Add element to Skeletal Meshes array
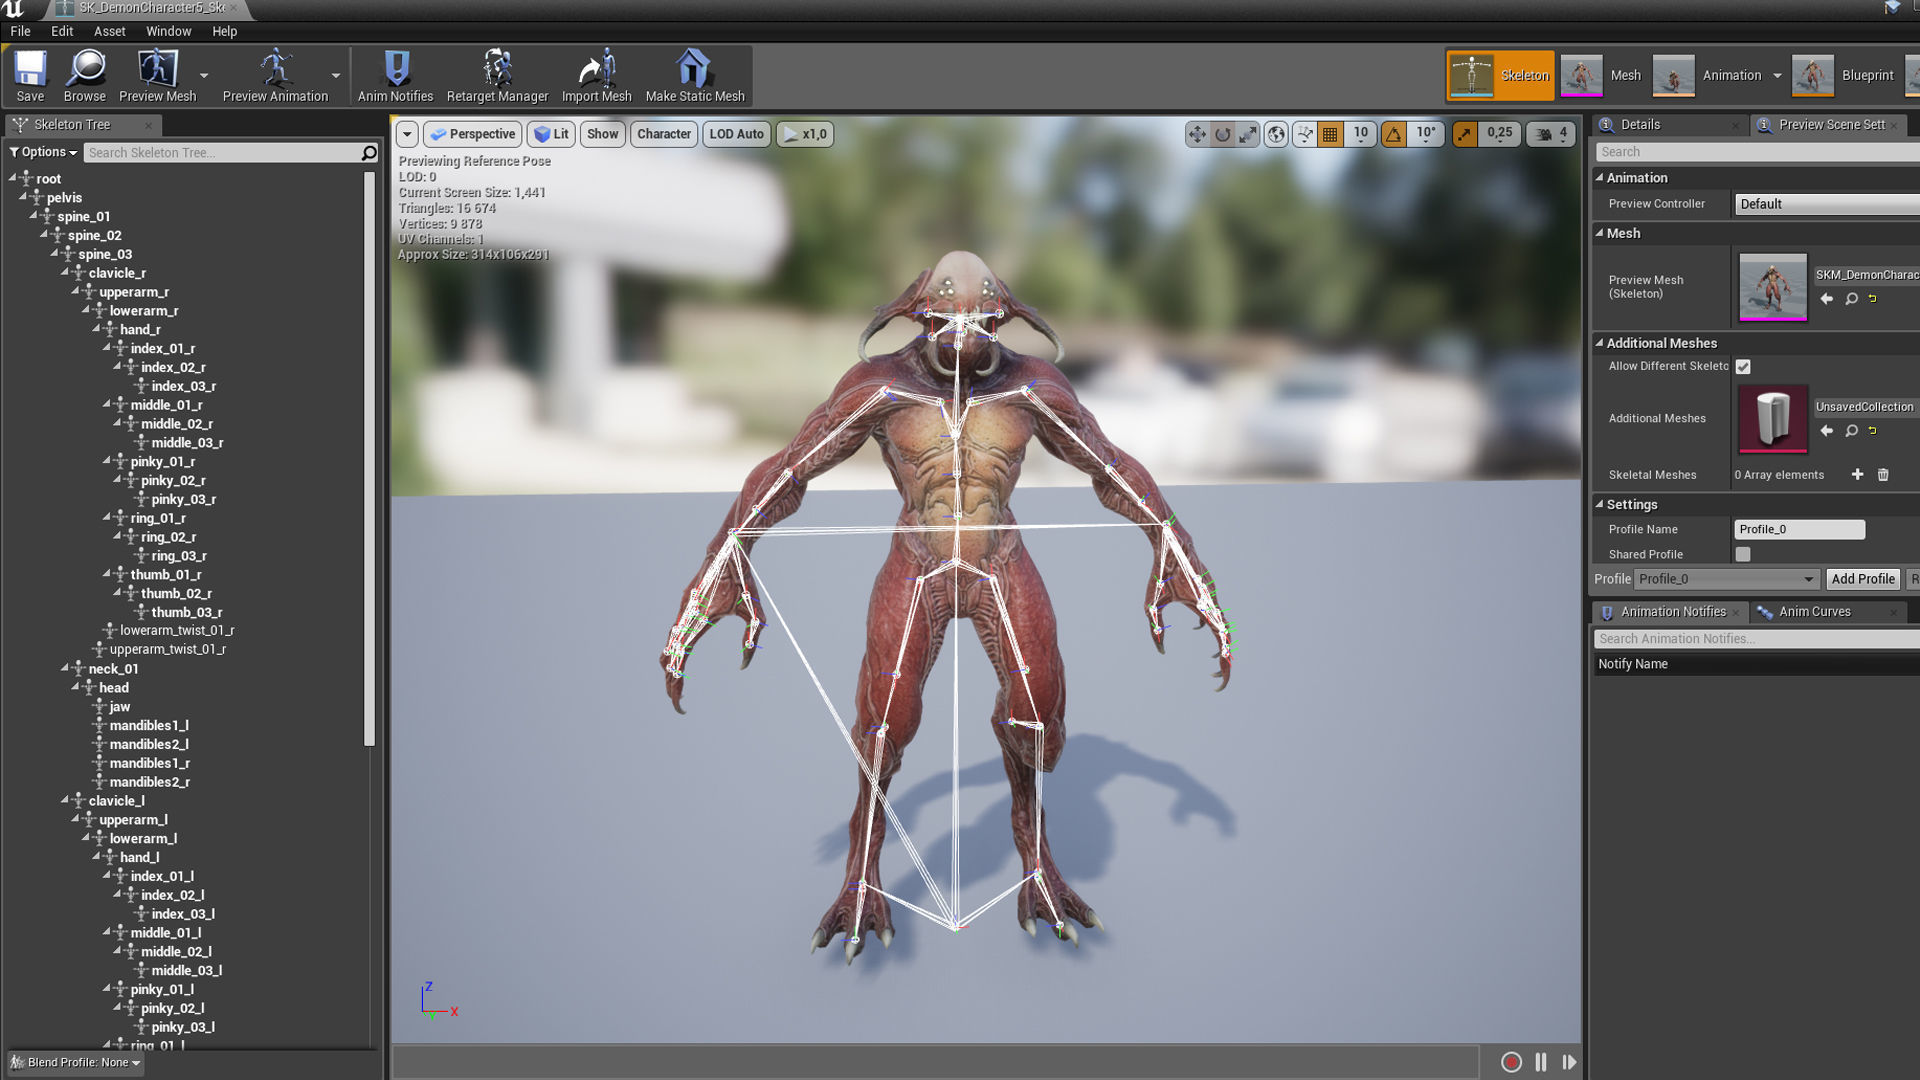This screenshot has height=1080, width=1920. click(1857, 475)
